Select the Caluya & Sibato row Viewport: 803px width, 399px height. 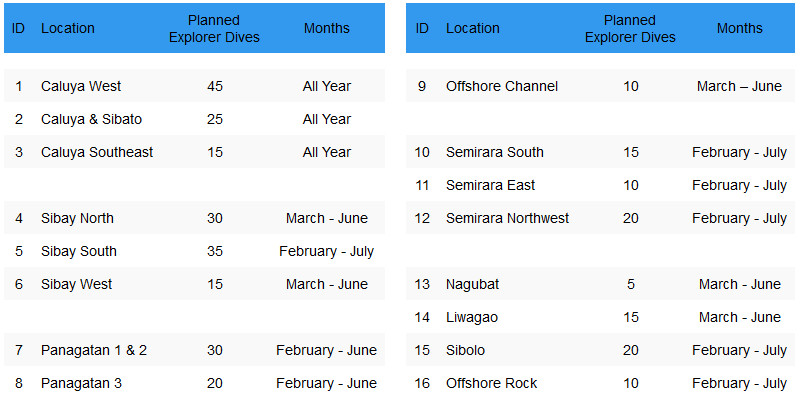tap(194, 119)
